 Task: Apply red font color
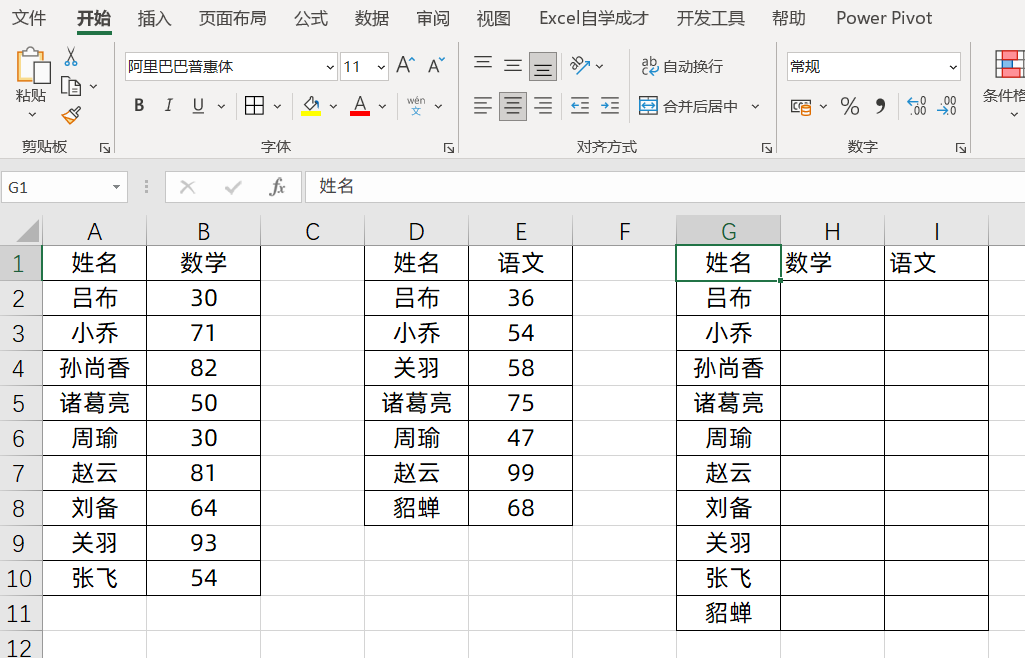(360, 105)
